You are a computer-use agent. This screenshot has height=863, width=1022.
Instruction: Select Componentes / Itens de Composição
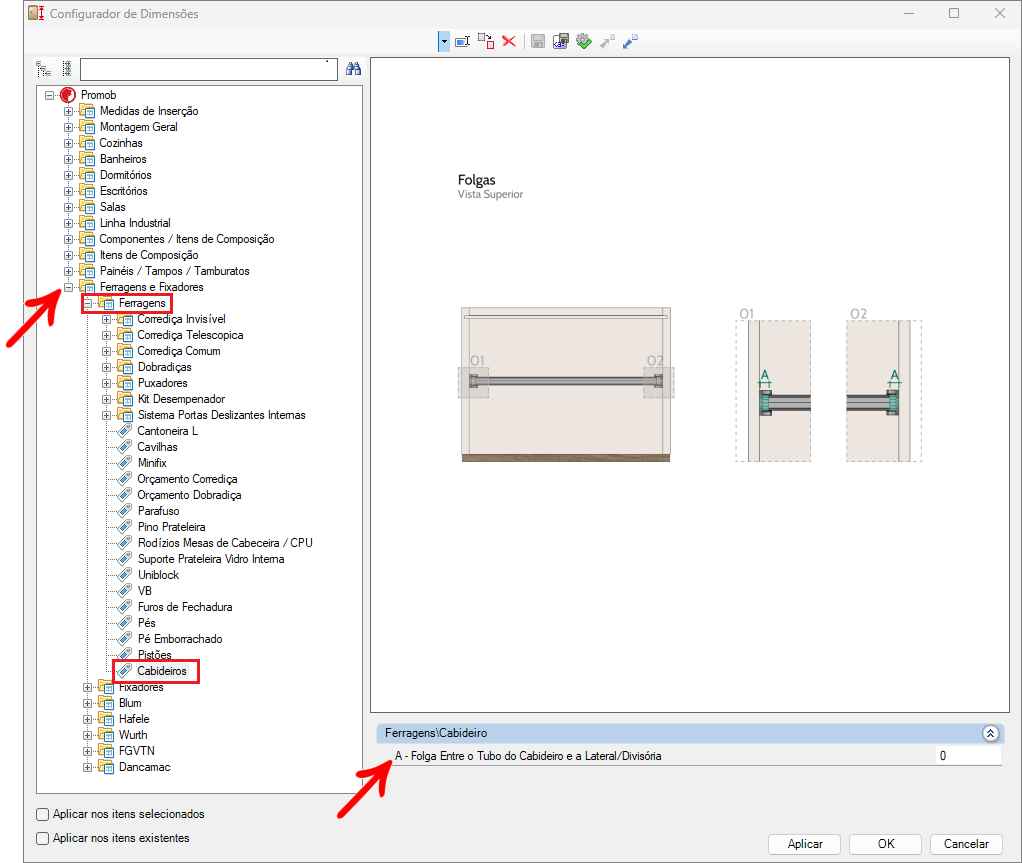186,239
